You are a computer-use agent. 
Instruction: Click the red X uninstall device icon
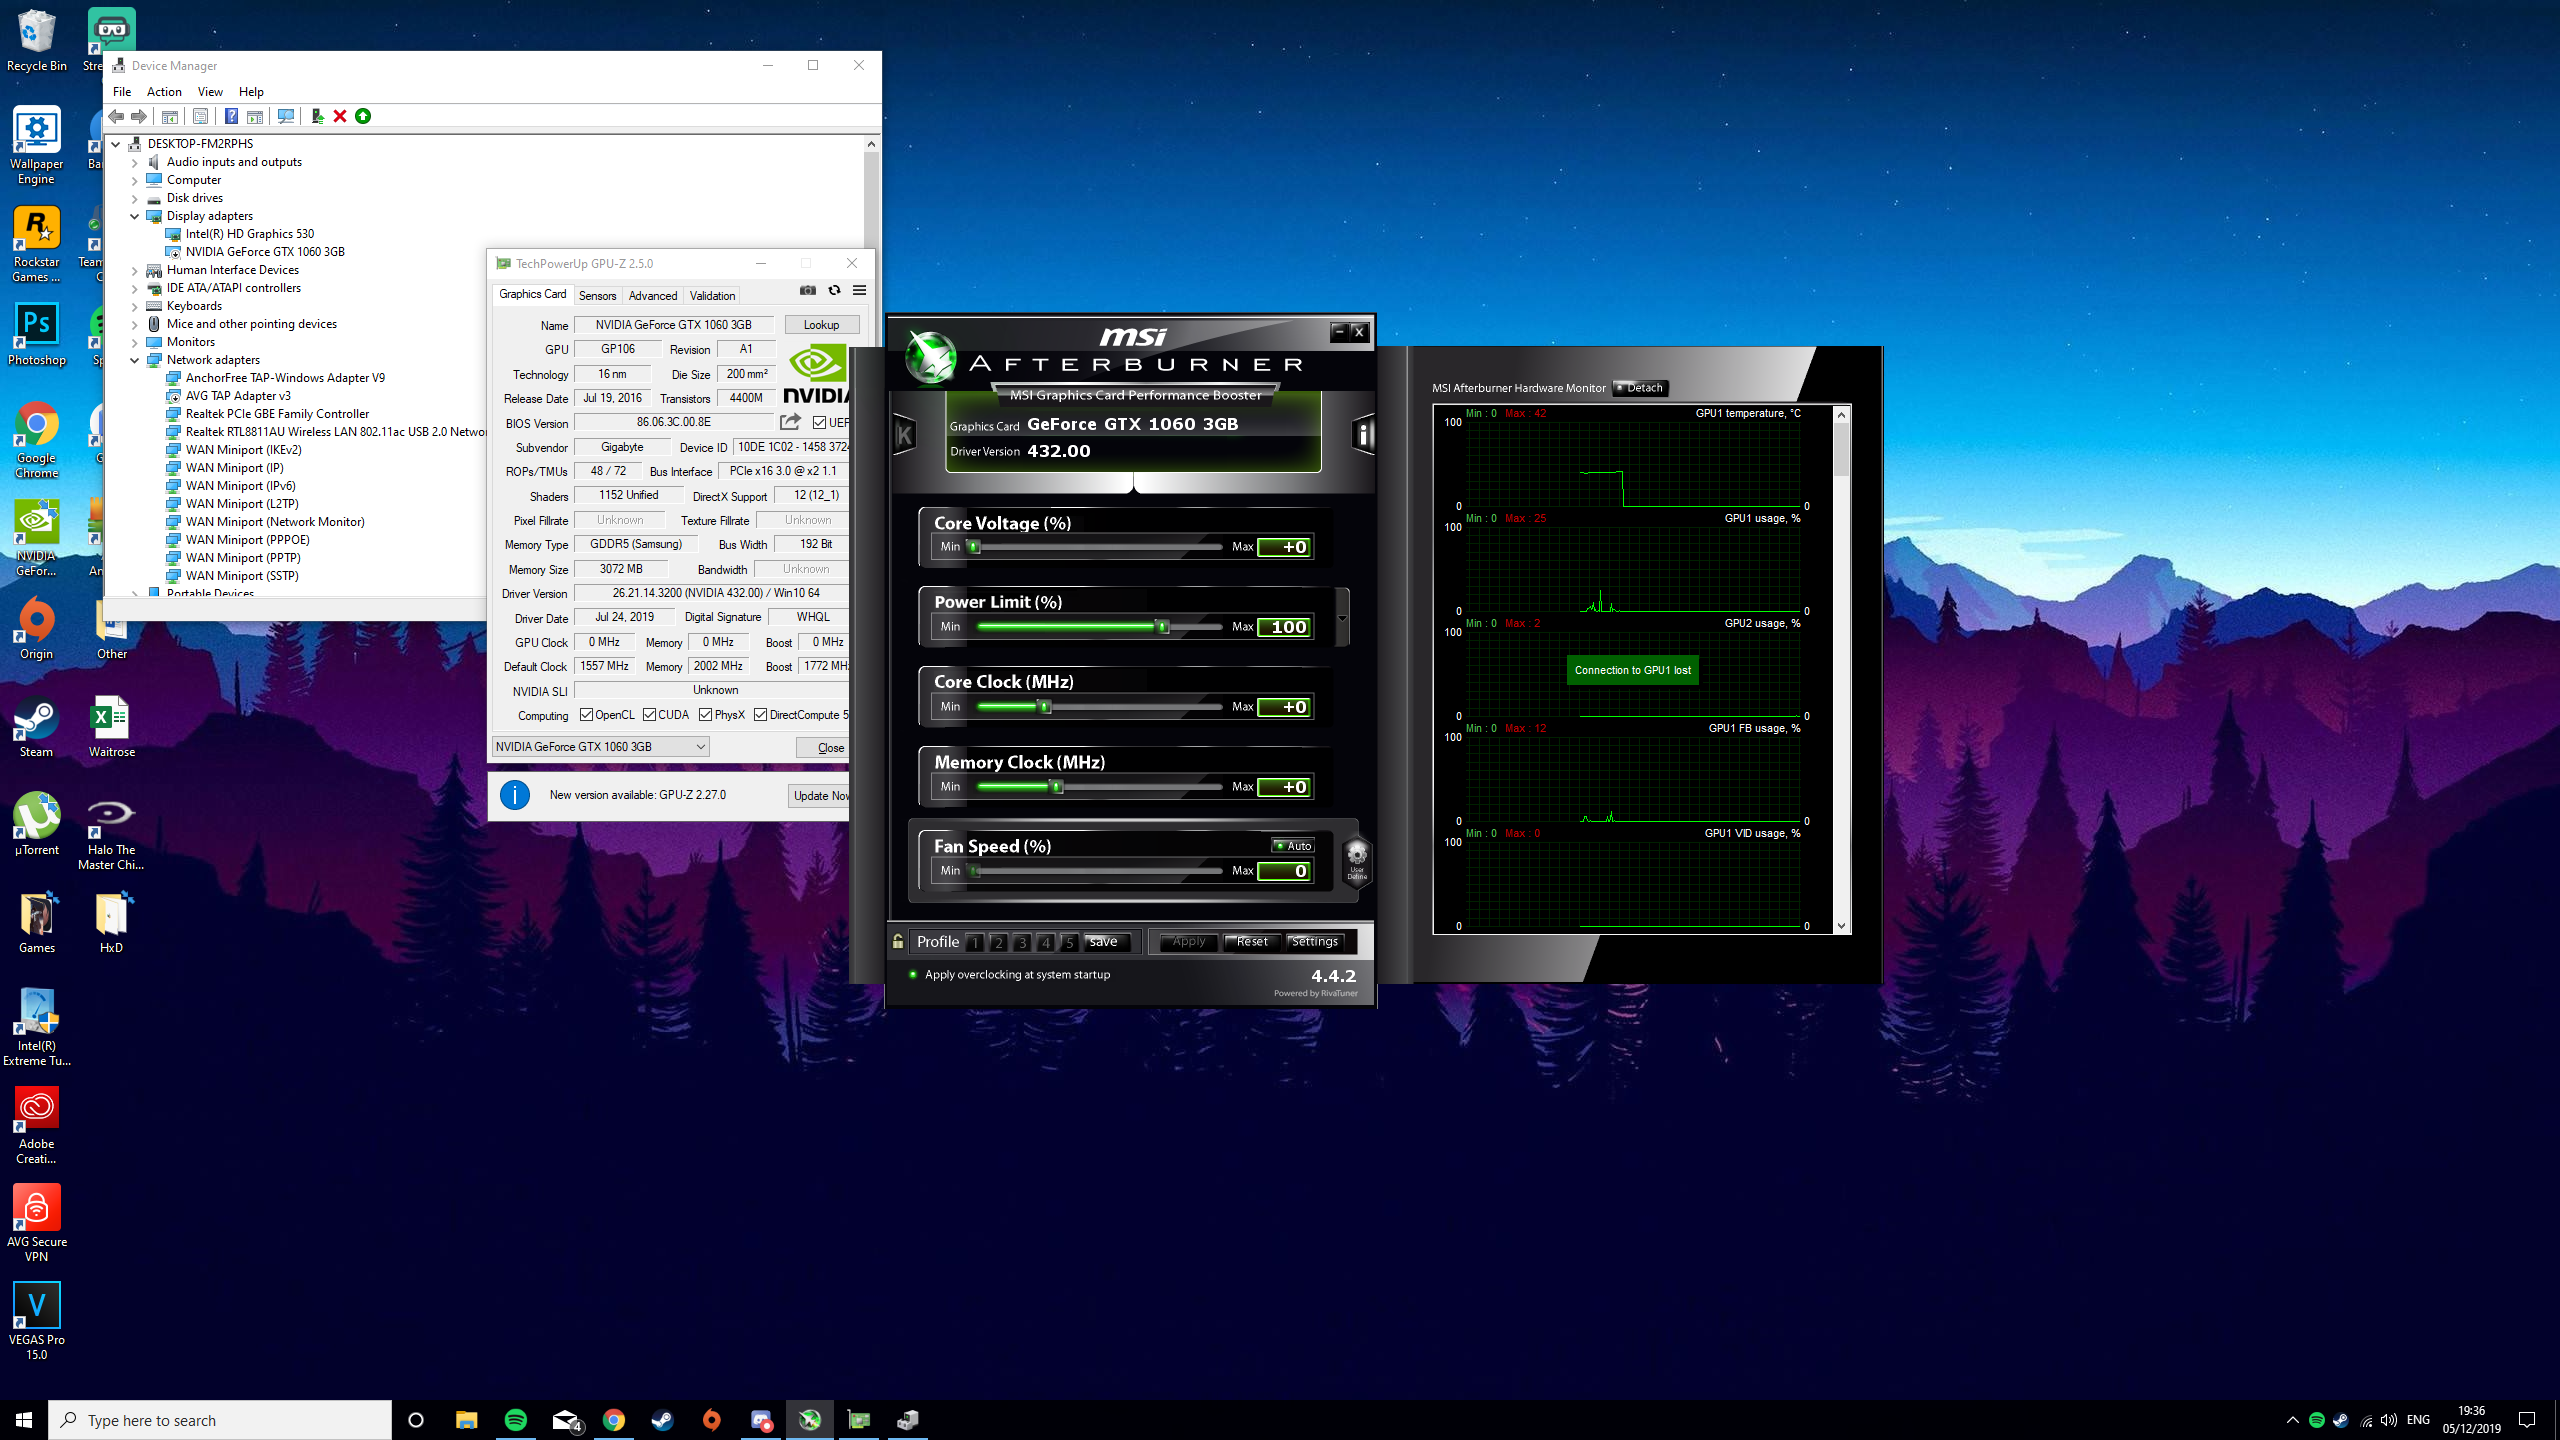340,117
